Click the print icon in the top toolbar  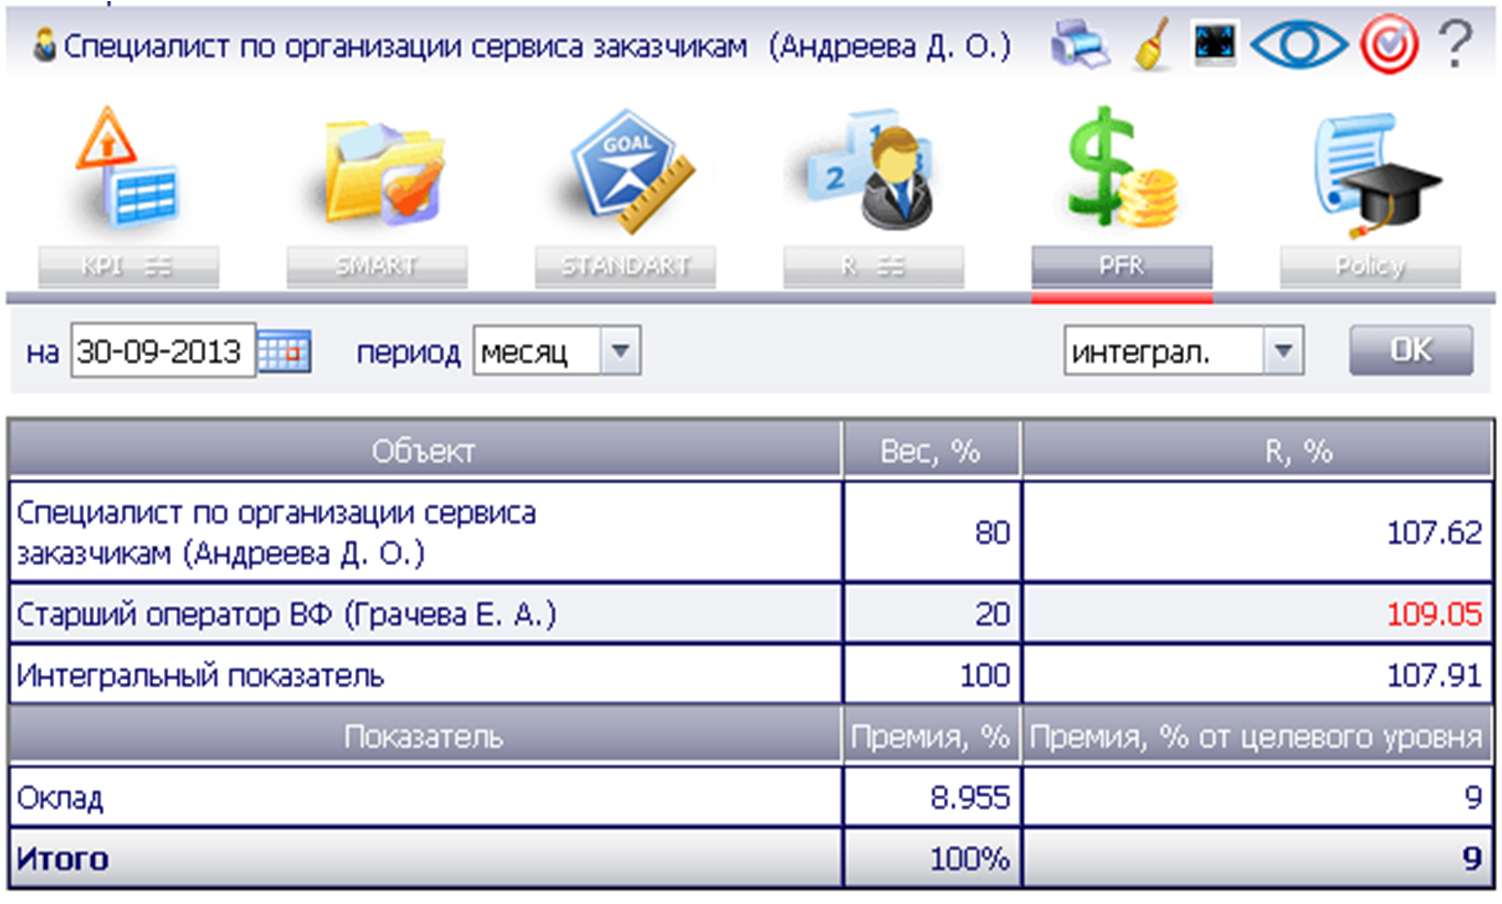coord(1080,44)
